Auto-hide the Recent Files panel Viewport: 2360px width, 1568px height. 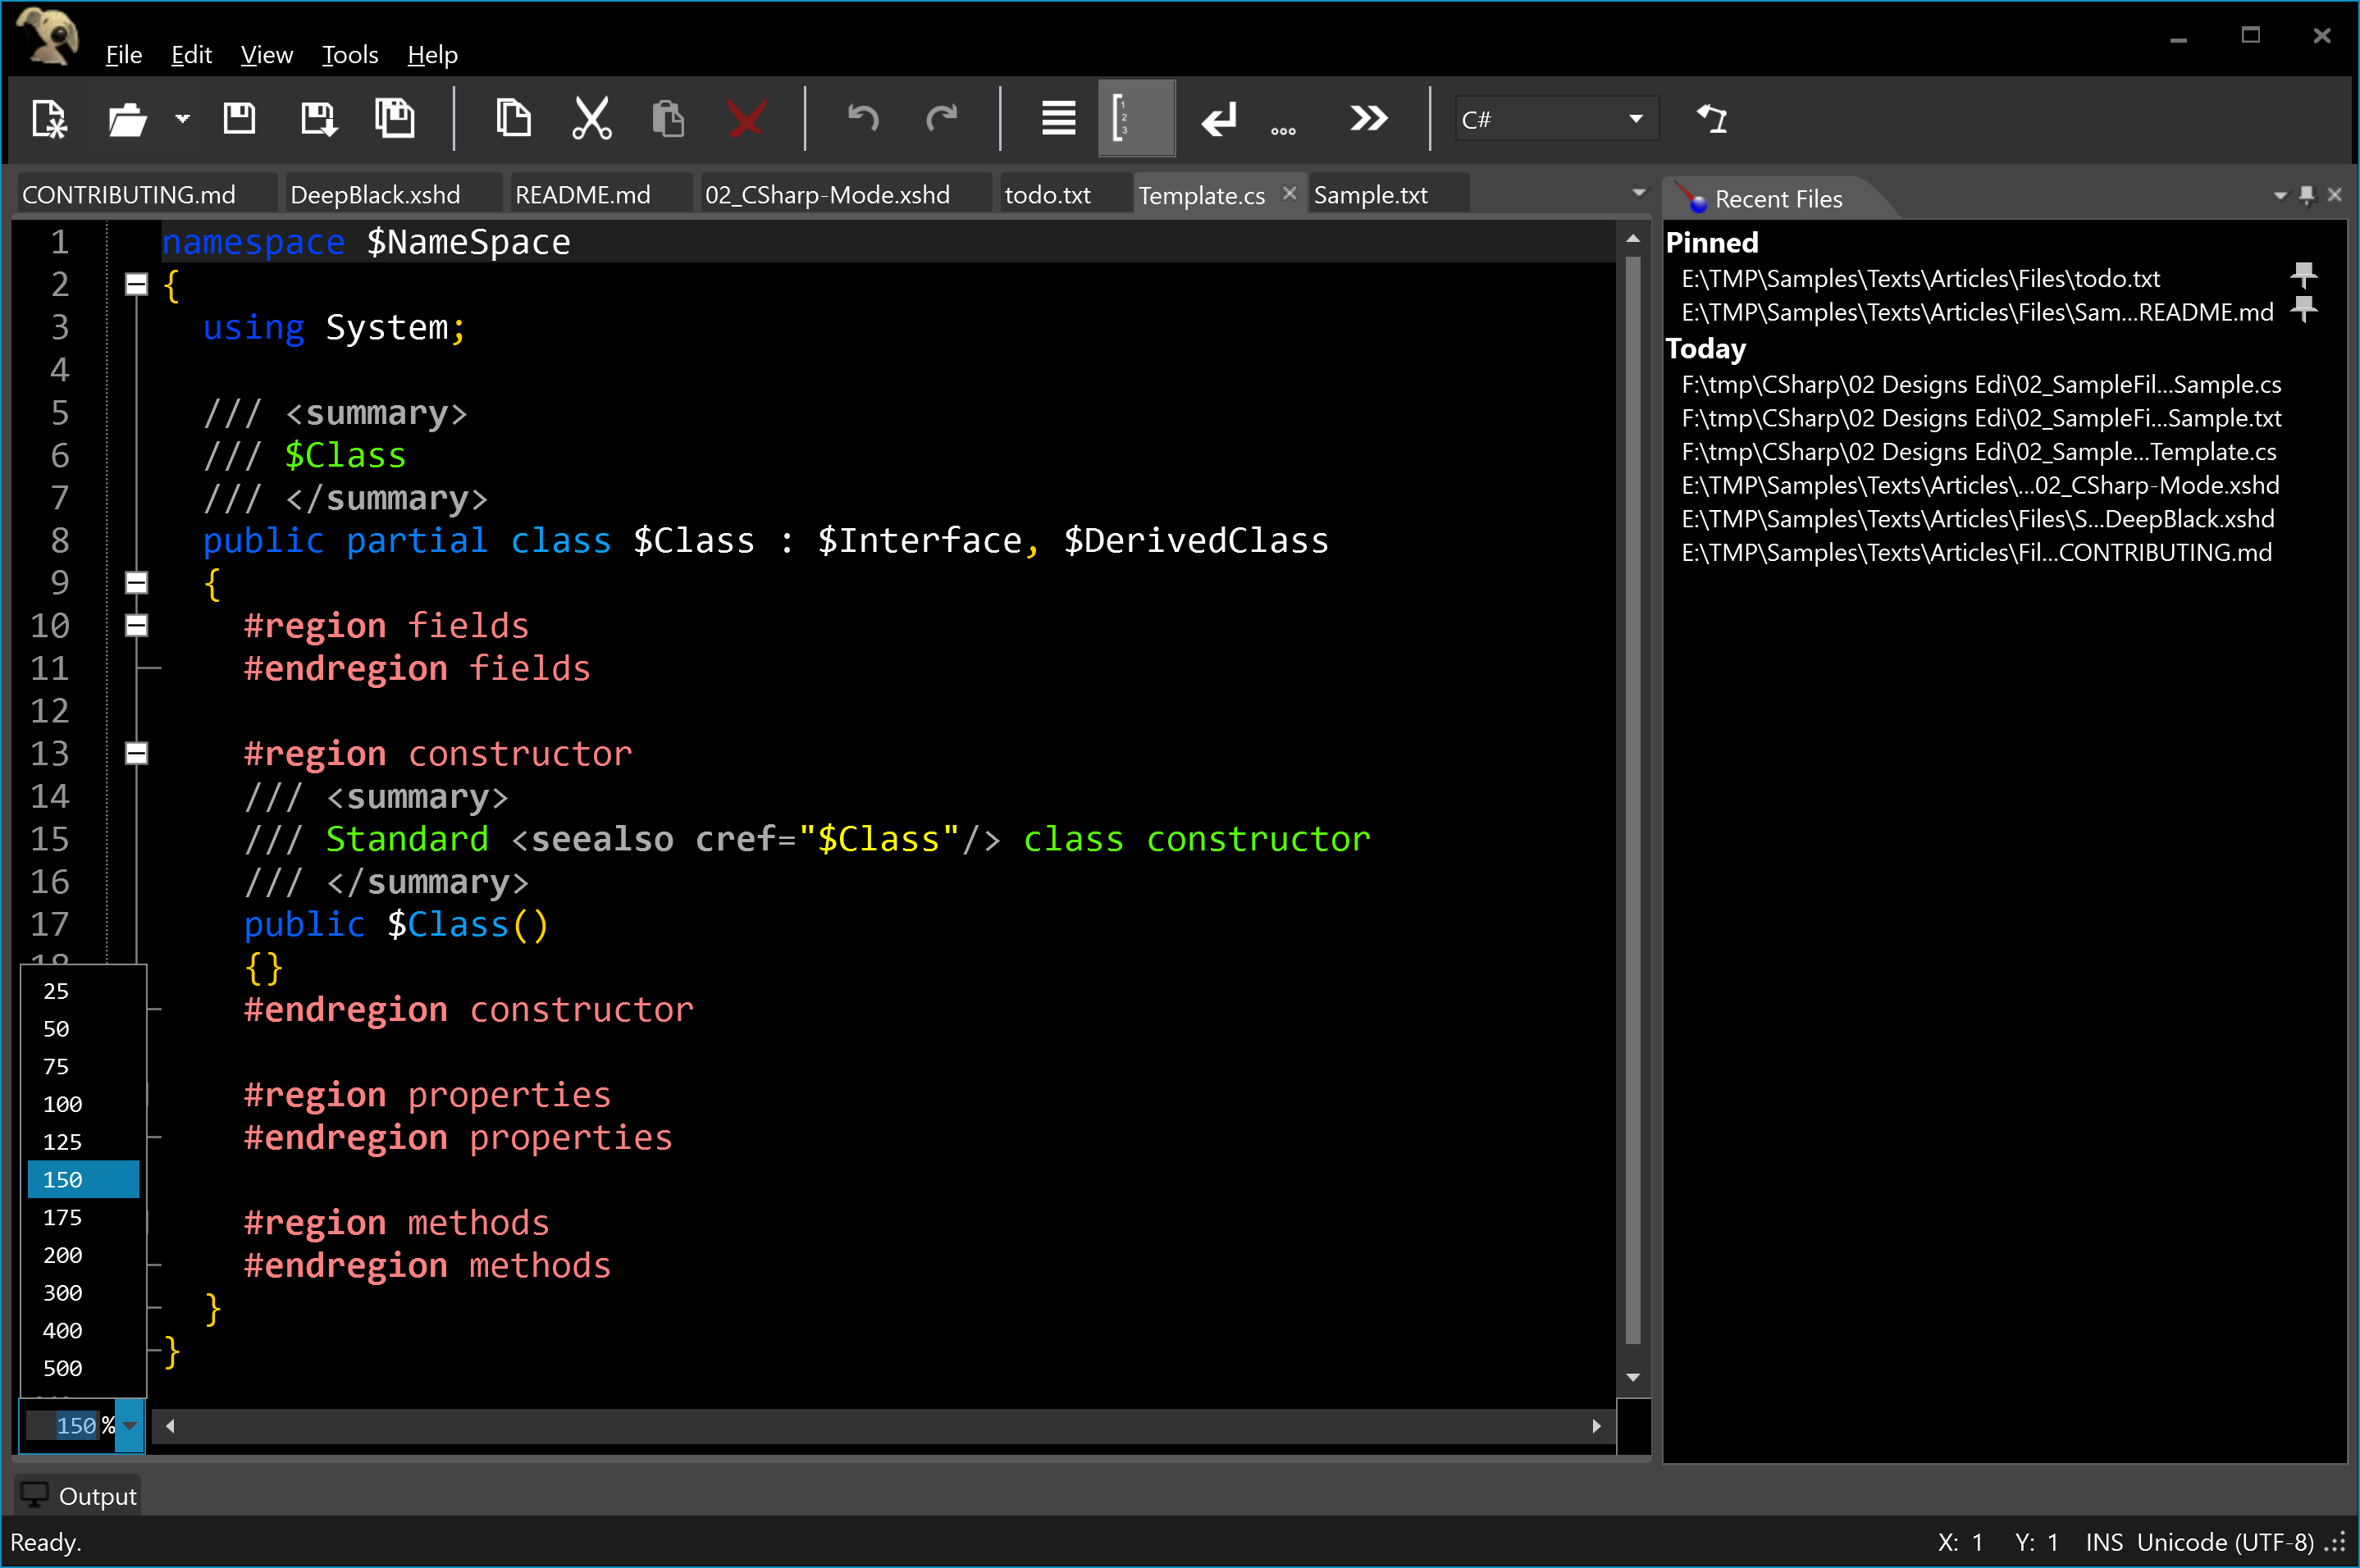coord(2308,195)
